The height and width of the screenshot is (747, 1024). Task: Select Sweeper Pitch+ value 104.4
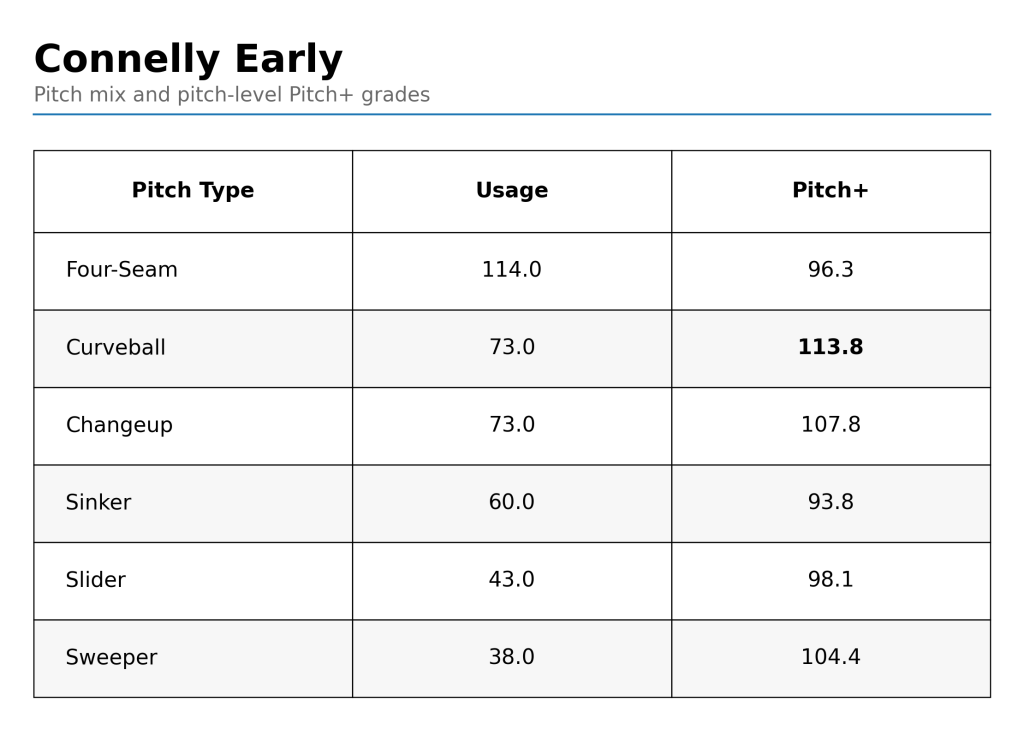830,658
